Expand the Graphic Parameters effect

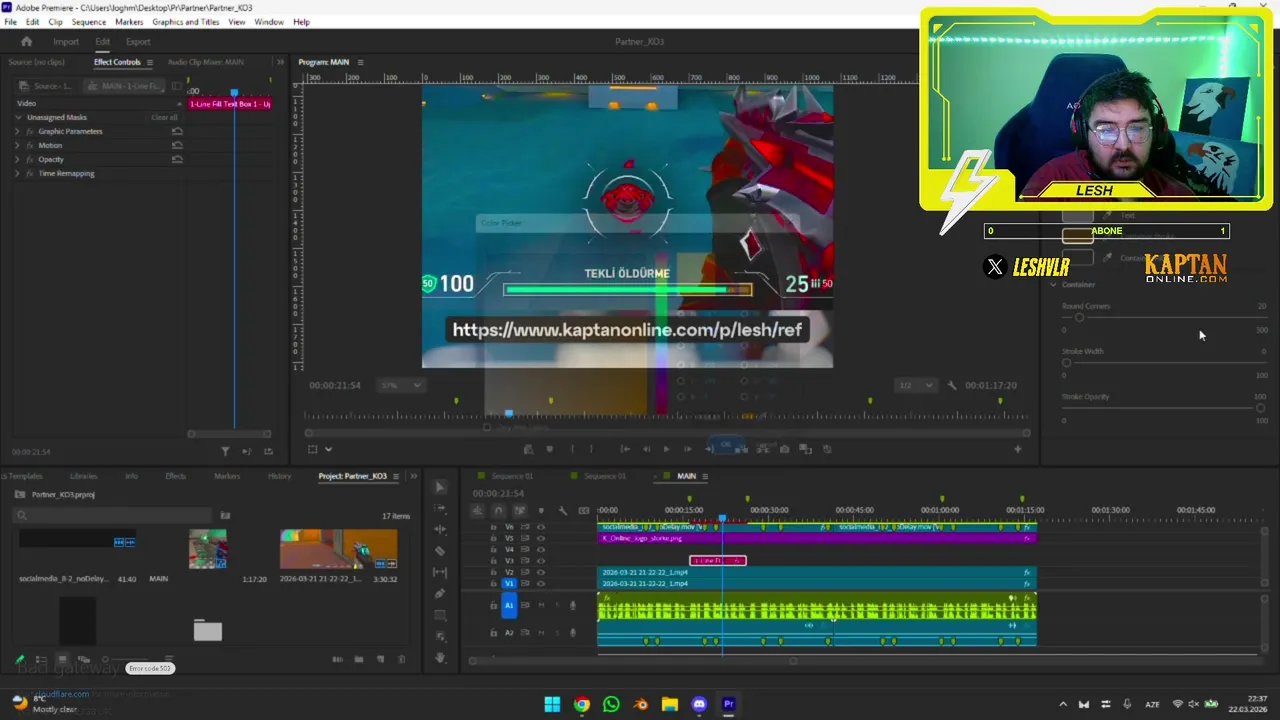point(17,131)
